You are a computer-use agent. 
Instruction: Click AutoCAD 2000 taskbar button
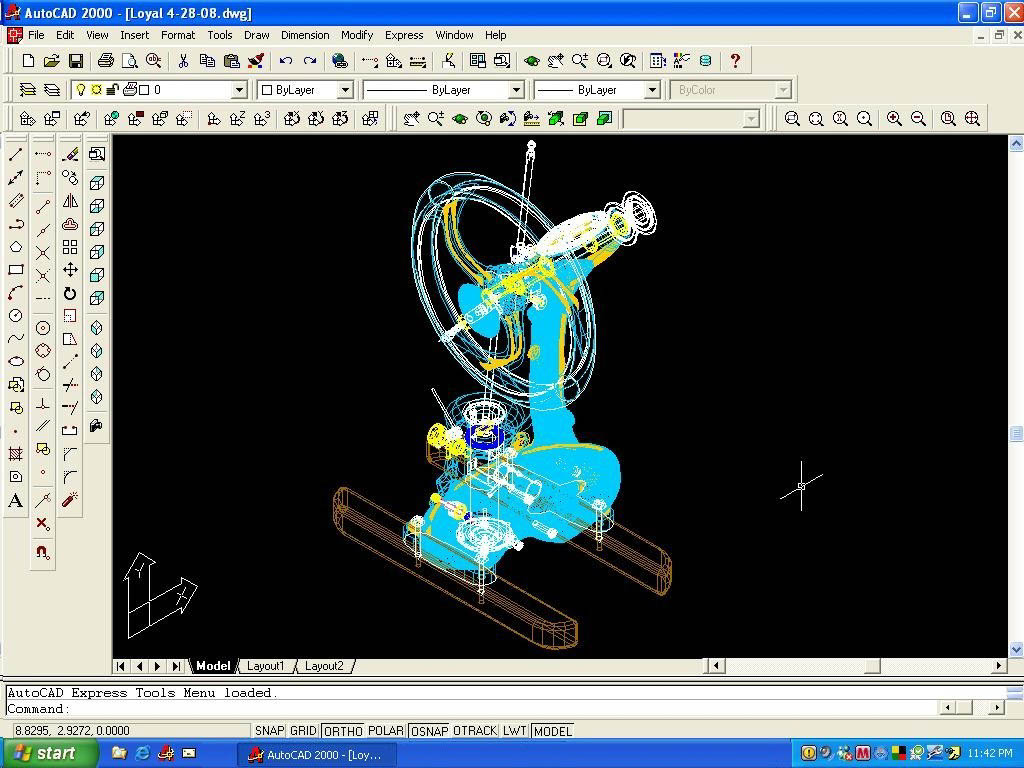point(316,754)
